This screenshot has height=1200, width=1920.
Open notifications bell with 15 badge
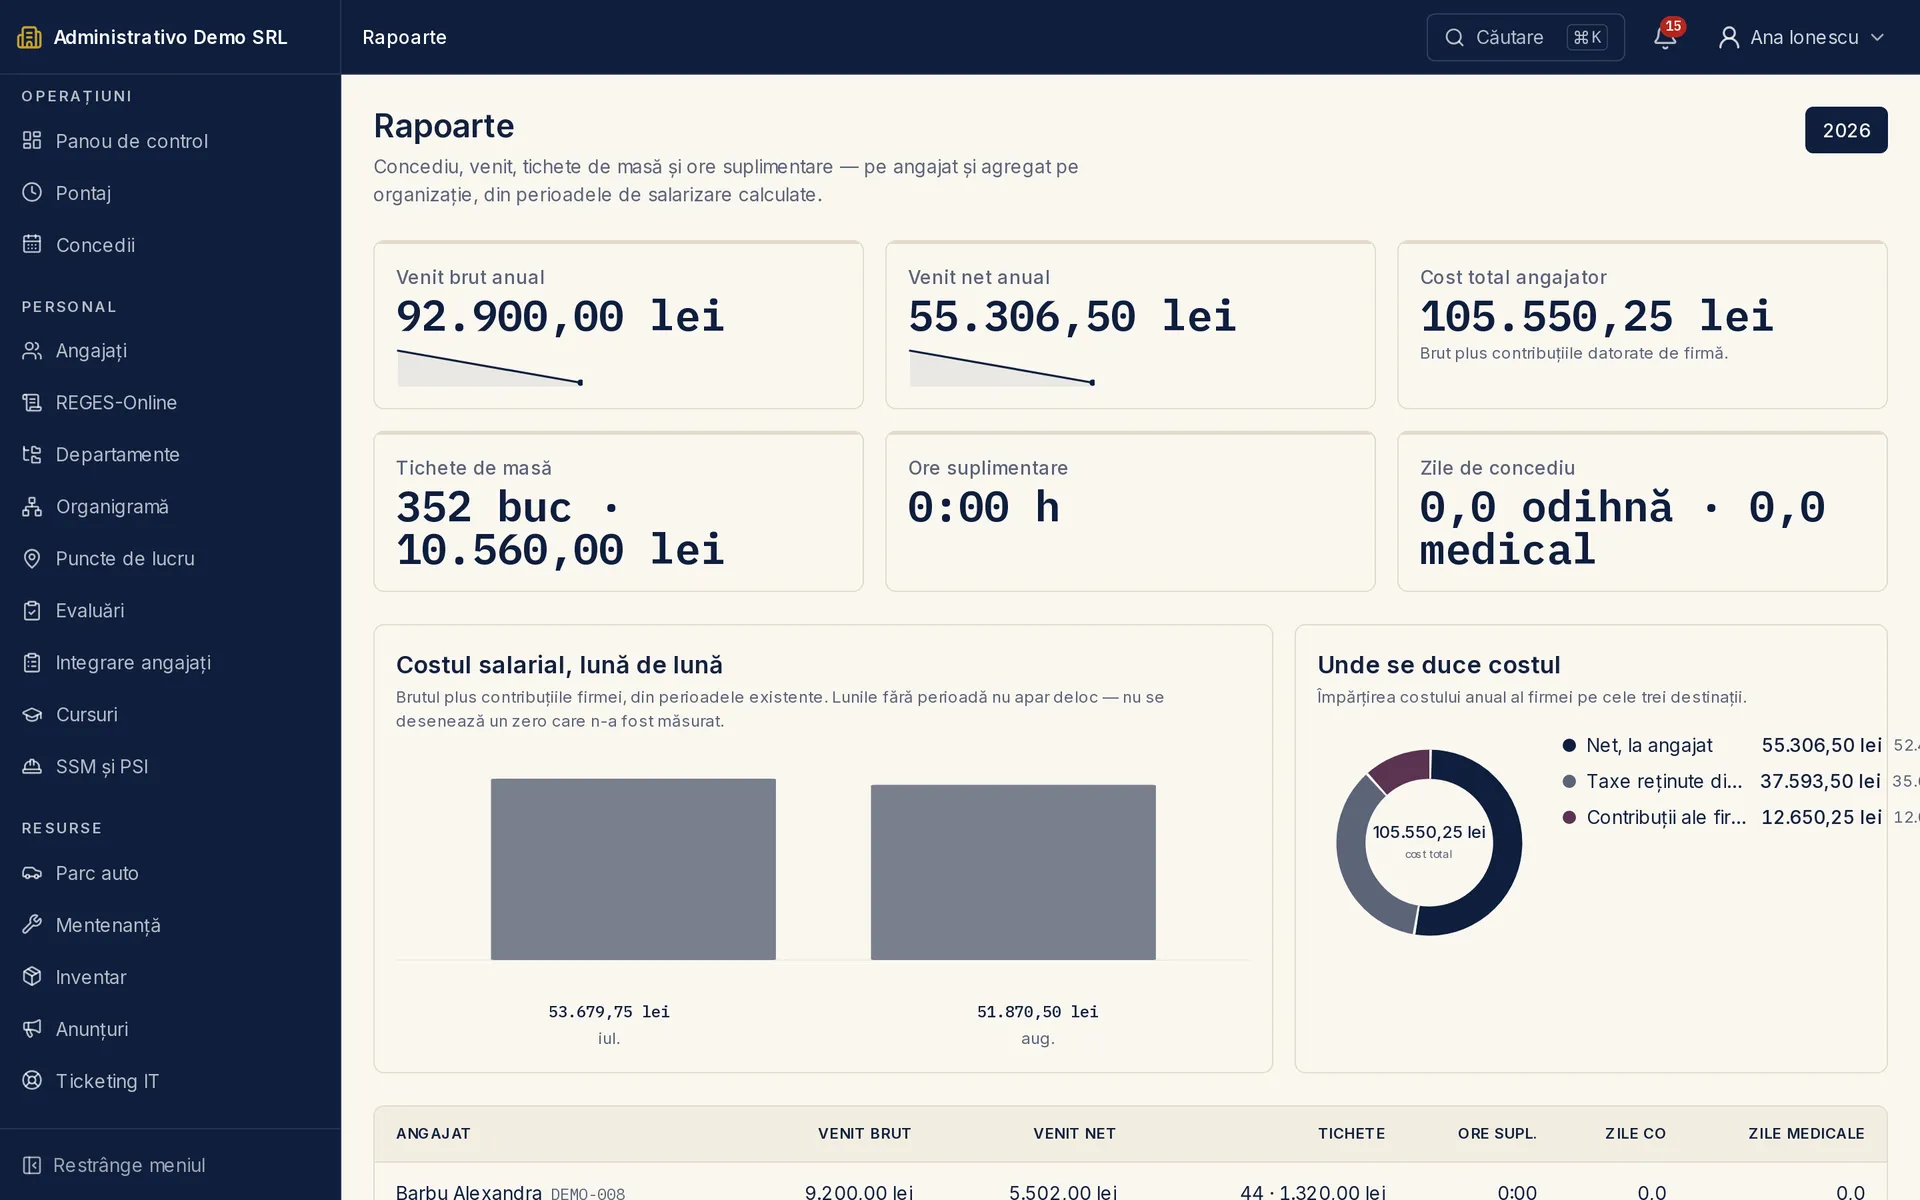tap(1665, 37)
